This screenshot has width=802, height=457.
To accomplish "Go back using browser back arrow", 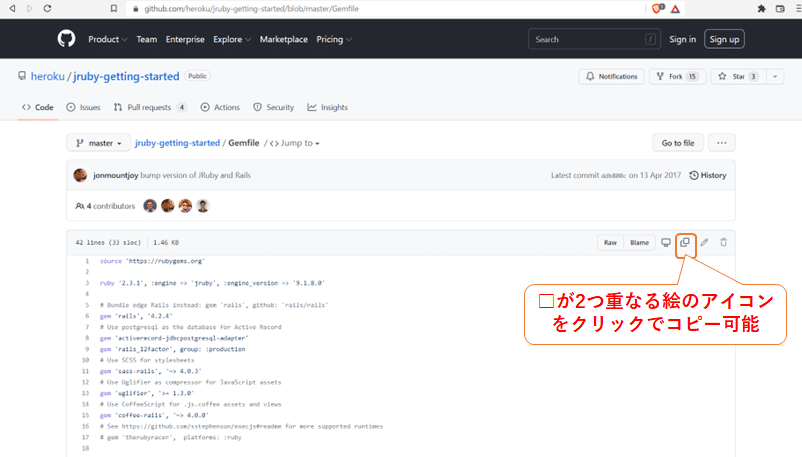I will [x=12, y=8].
